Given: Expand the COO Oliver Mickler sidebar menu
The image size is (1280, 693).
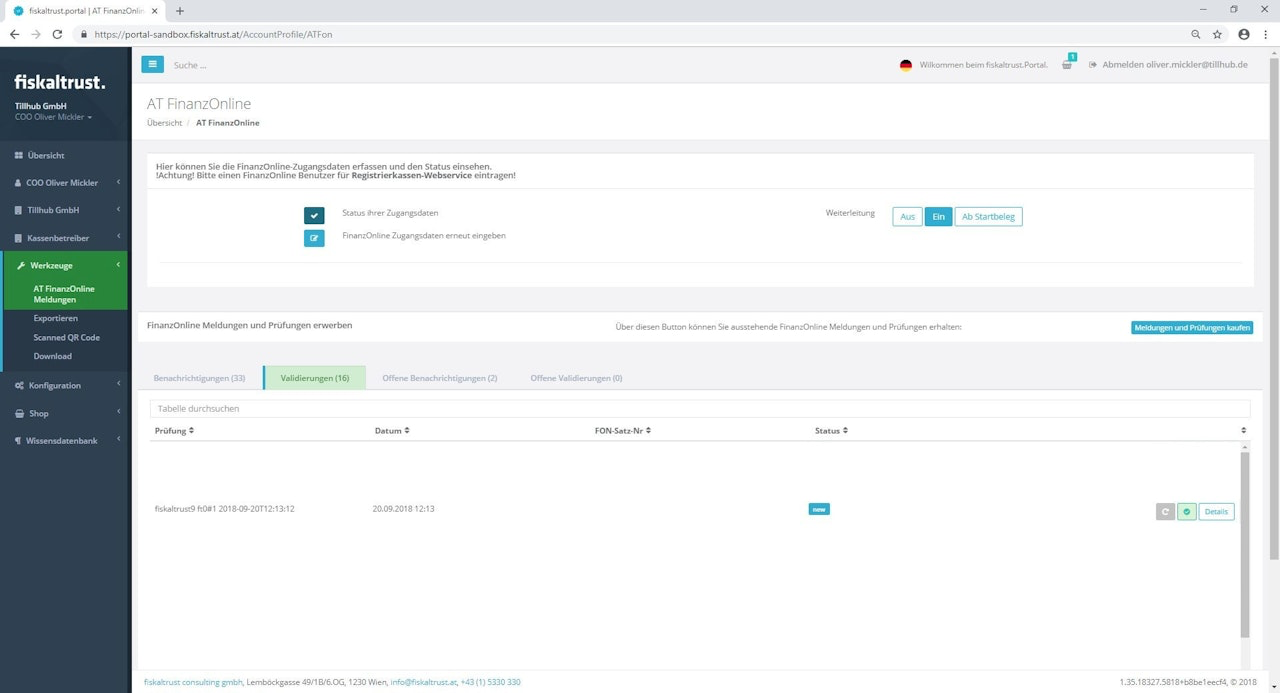Looking at the screenshot, I should point(65,183).
